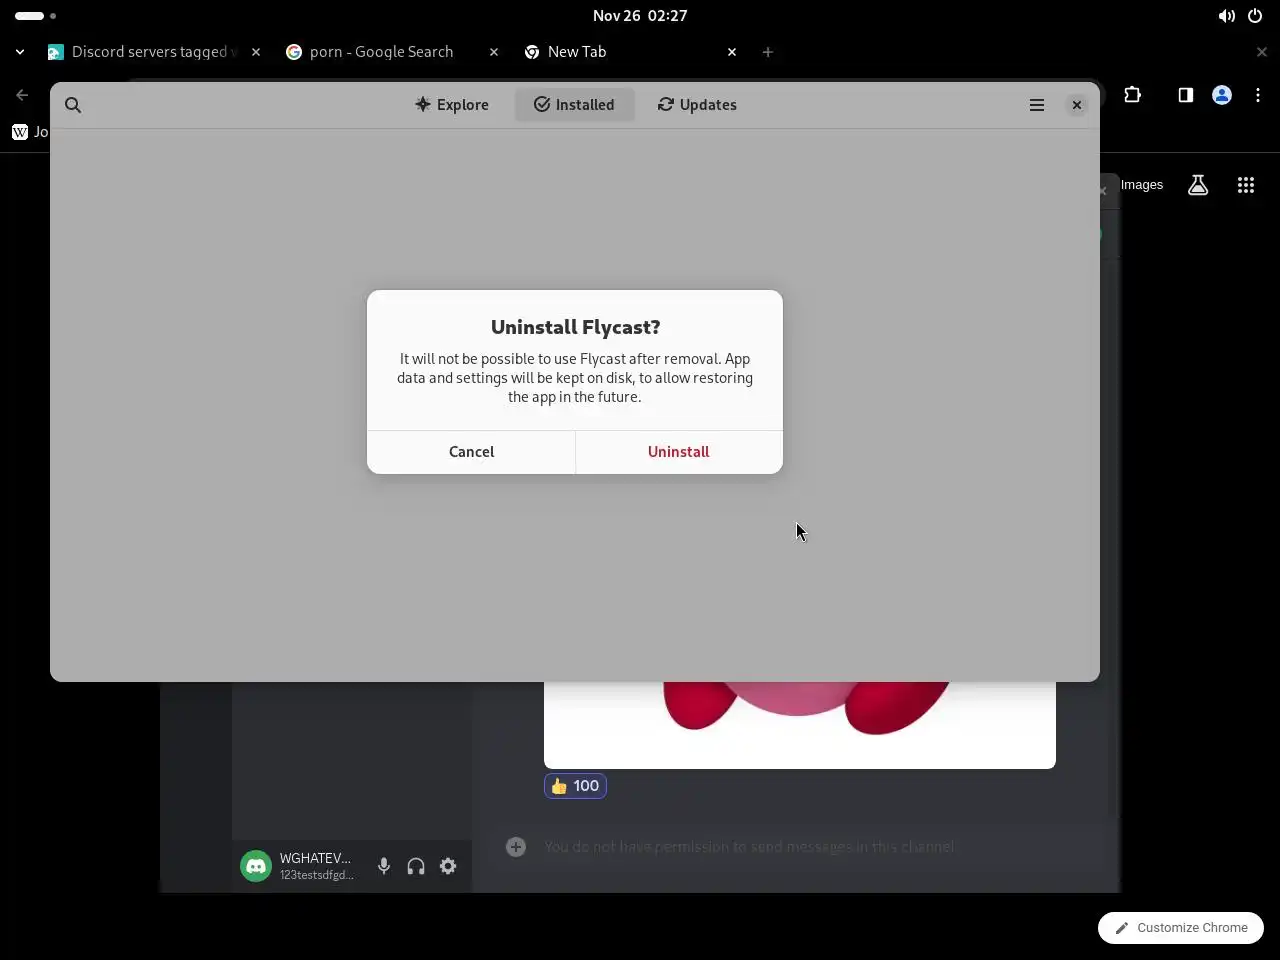Screen dimensions: 1280x960
Task: Close the Discord servers tagged tab
Action: (256, 52)
